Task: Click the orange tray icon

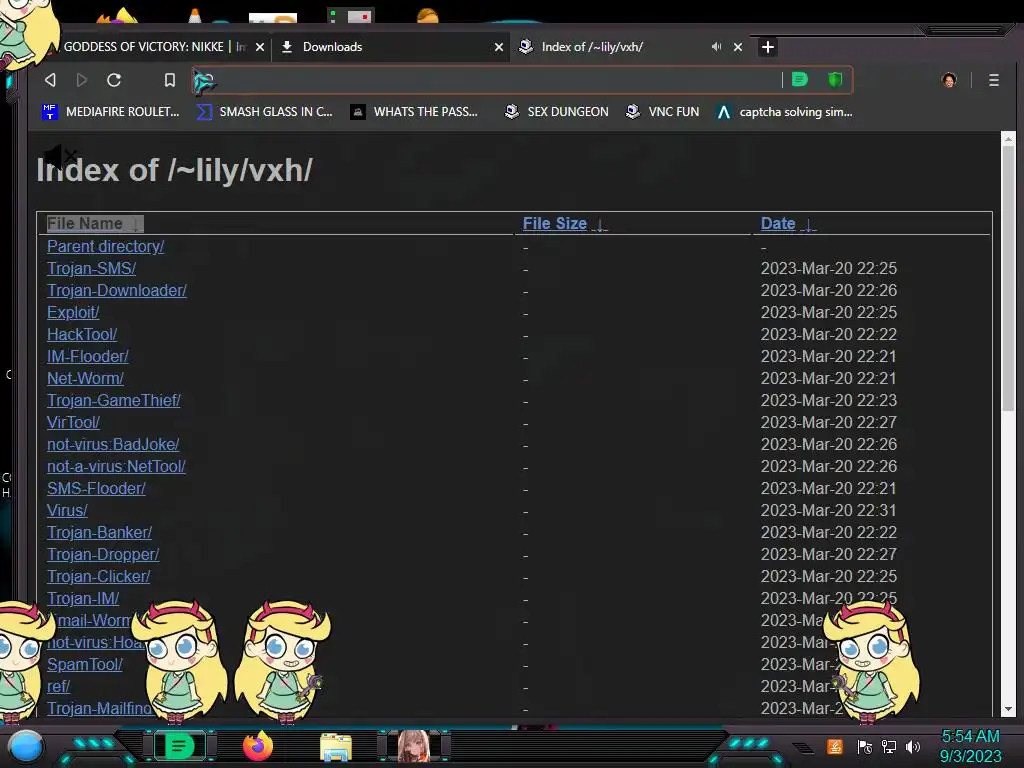Action: (835, 747)
